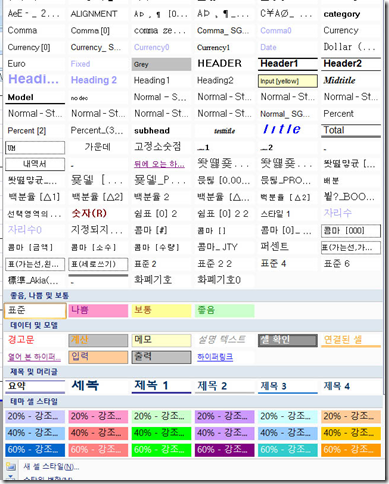This screenshot has height=484, width=389.
Task: Apply the orange 60% - 강조 style
Action: pos(351,450)
